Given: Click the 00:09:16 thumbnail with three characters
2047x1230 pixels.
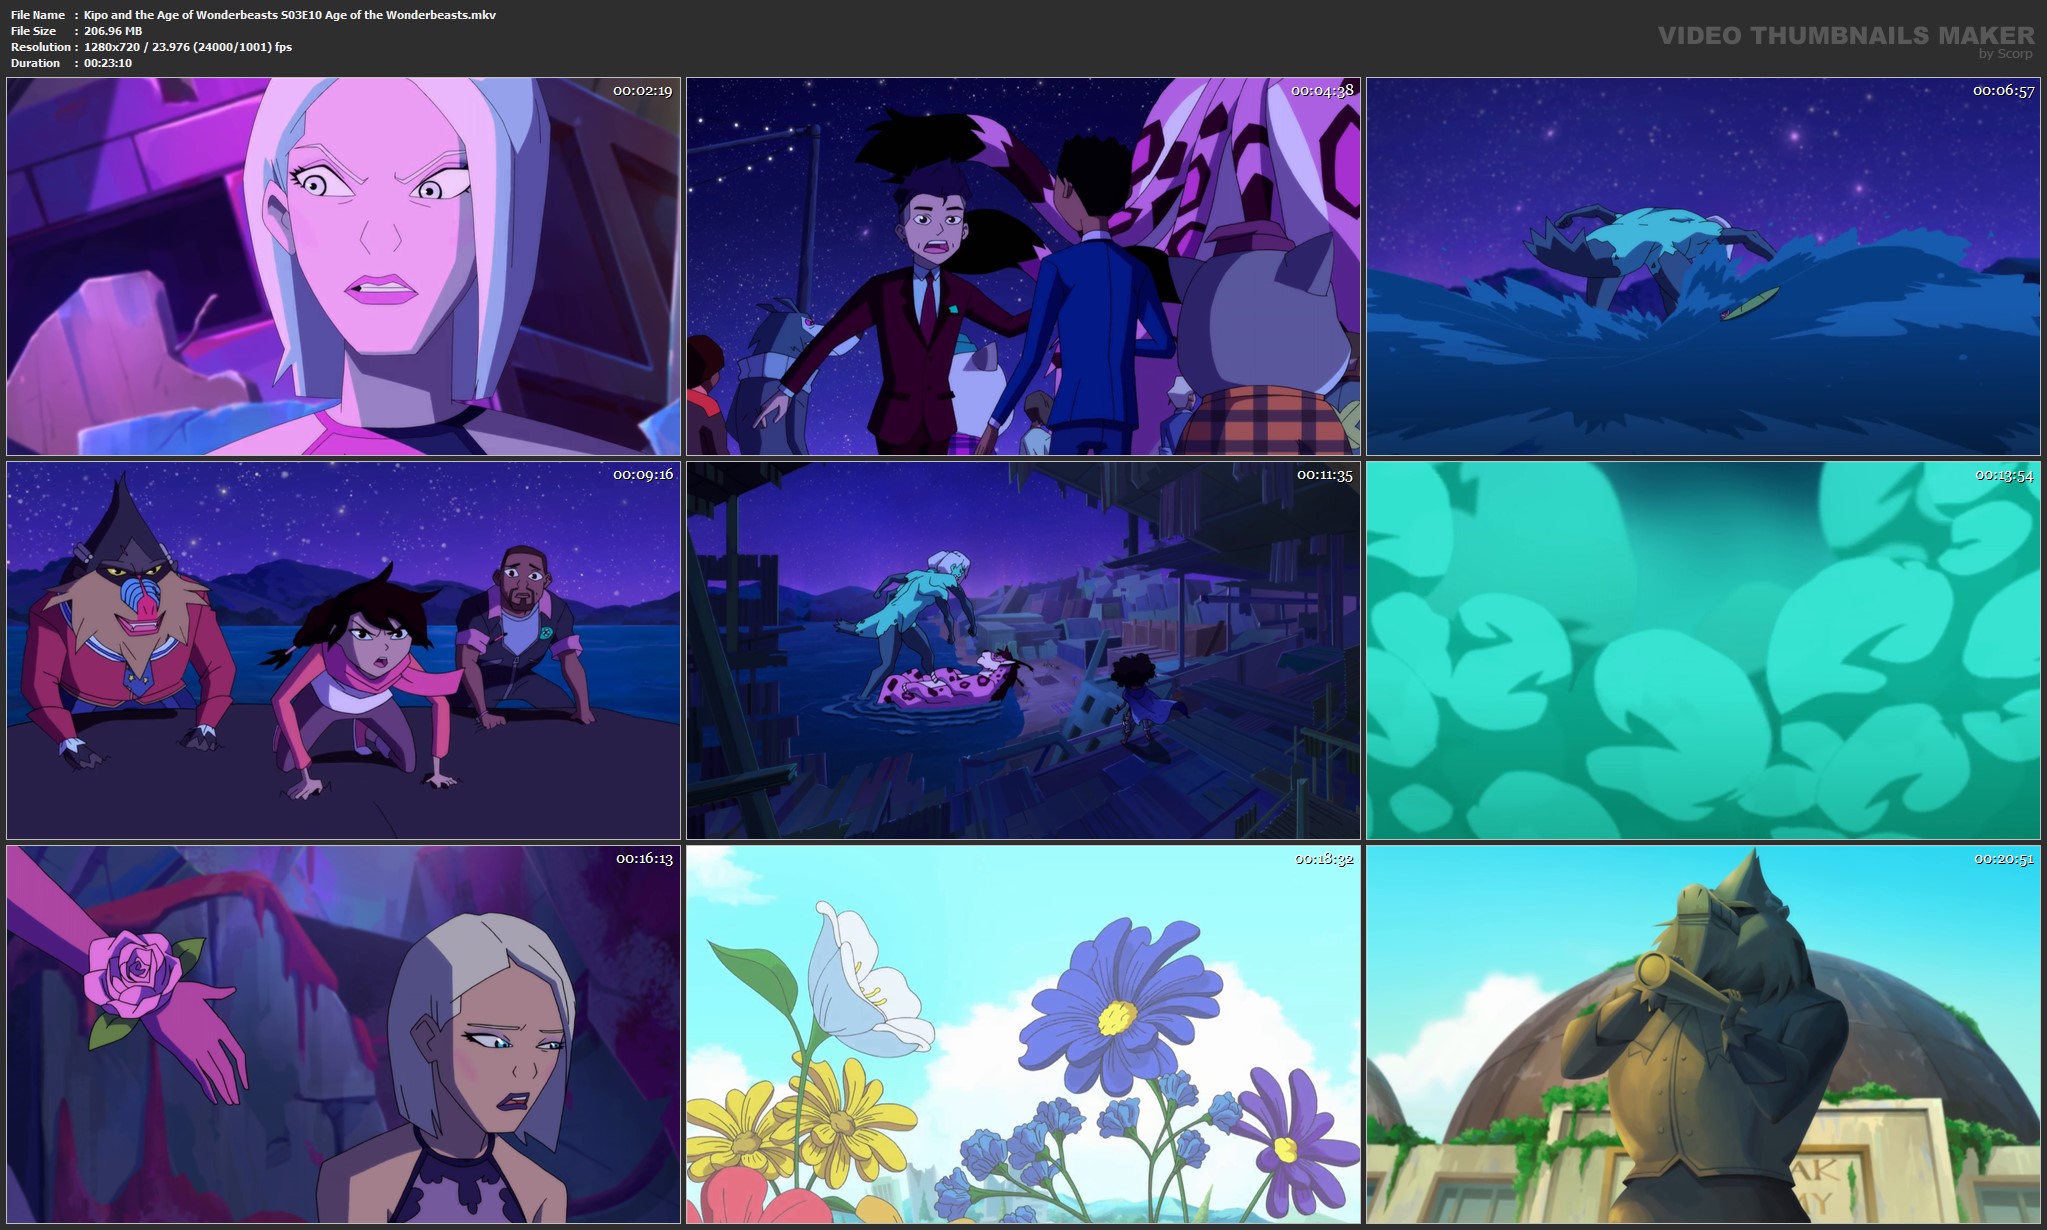Looking at the screenshot, I should coord(343,650).
